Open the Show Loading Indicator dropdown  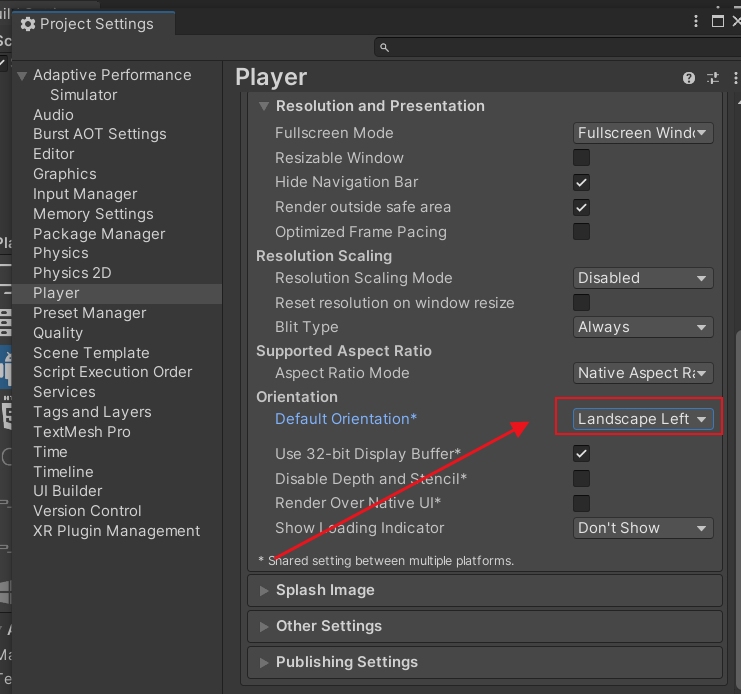(643, 528)
